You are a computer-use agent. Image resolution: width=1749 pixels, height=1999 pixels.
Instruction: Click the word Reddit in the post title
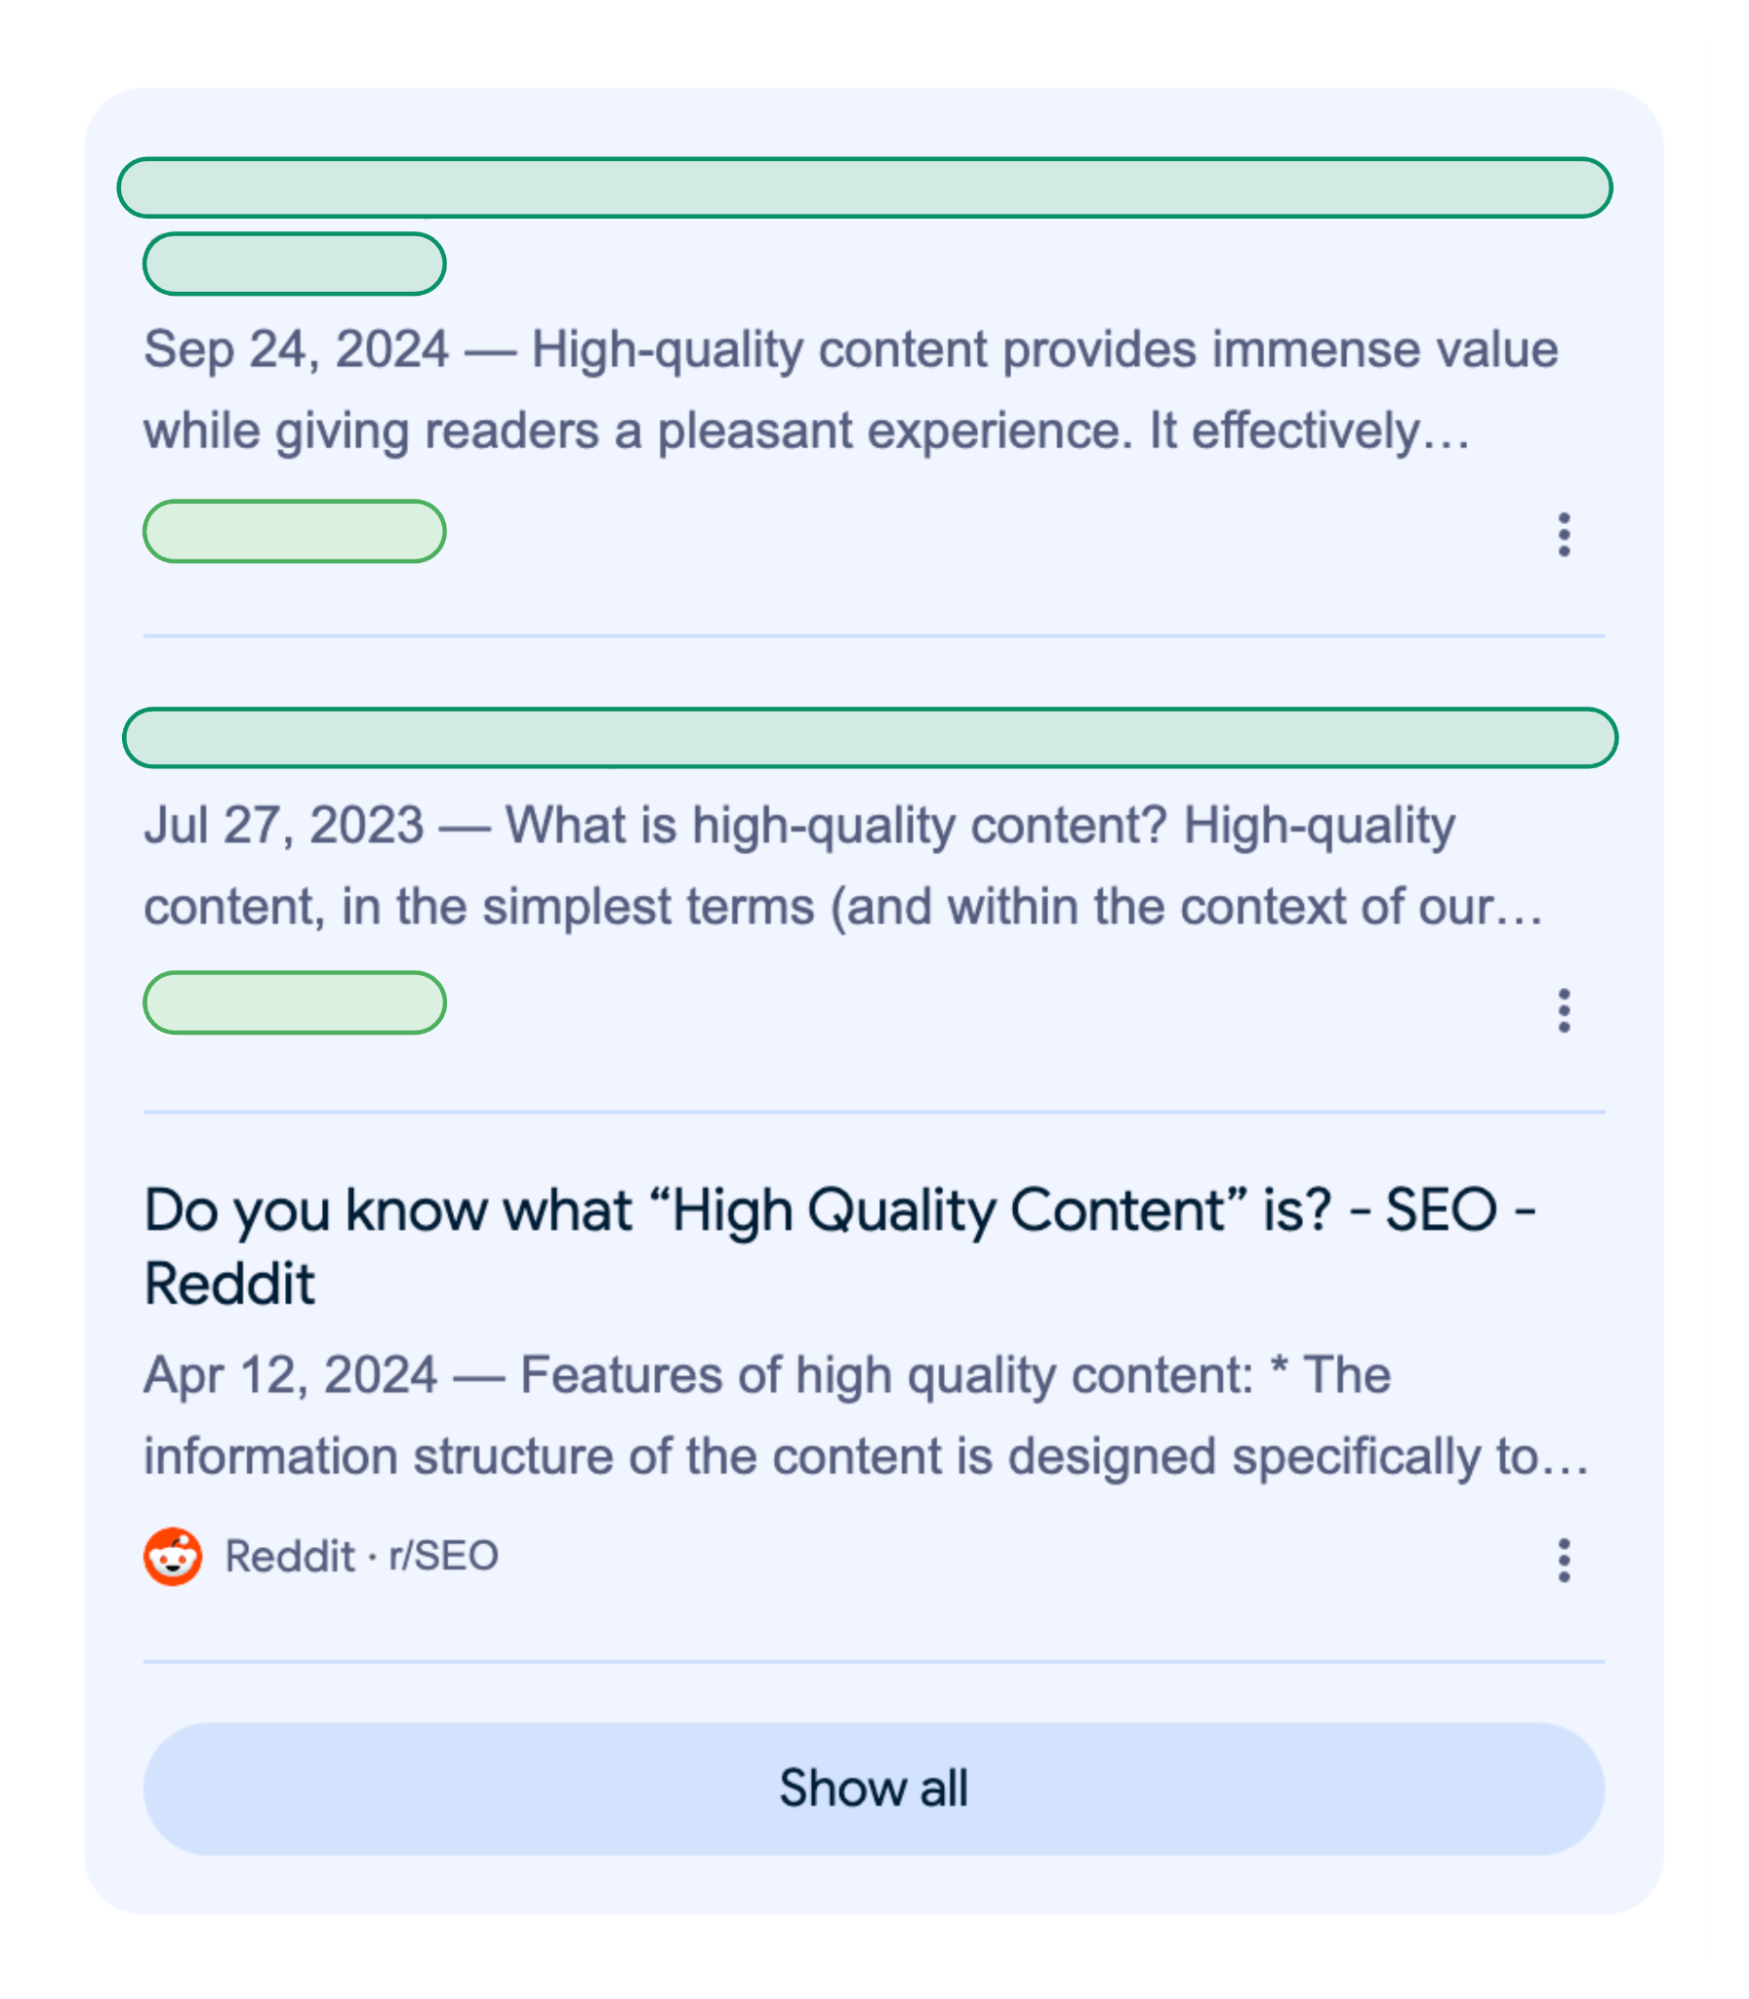click(x=228, y=1284)
